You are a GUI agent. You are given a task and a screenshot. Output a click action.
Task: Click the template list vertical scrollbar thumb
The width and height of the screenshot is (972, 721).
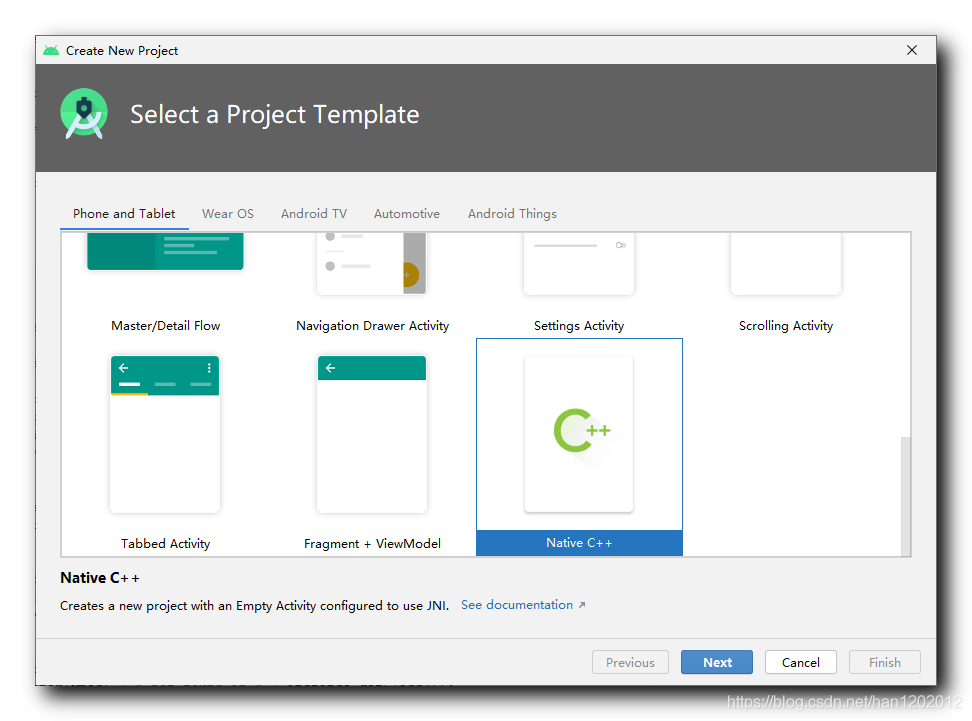[906, 496]
